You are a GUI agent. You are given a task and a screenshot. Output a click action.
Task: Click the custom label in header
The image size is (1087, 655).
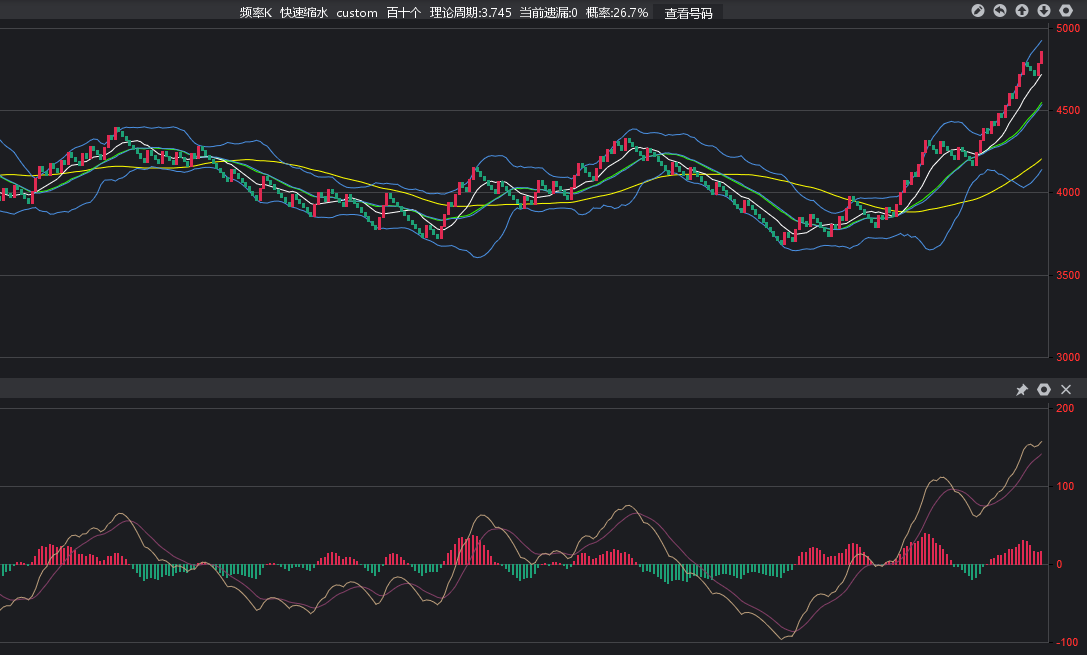pyautogui.click(x=357, y=12)
